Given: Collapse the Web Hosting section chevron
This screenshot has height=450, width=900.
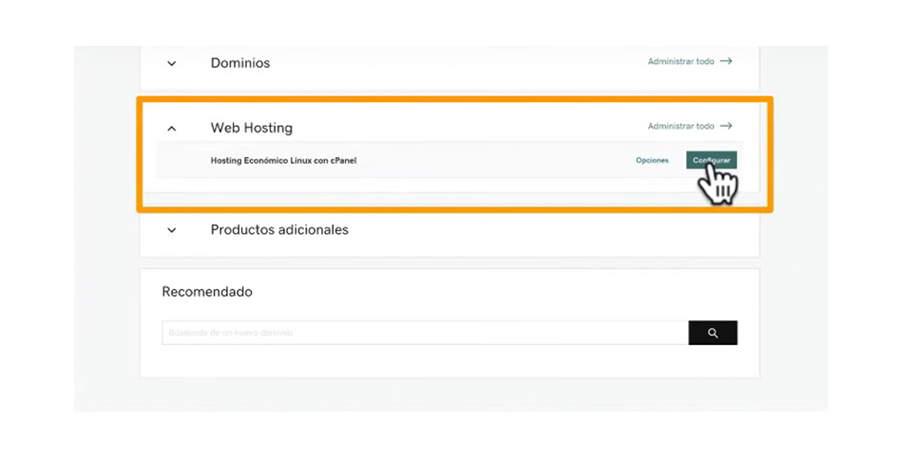Looking at the screenshot, I should pyautogui.click(x=172, y=129).
